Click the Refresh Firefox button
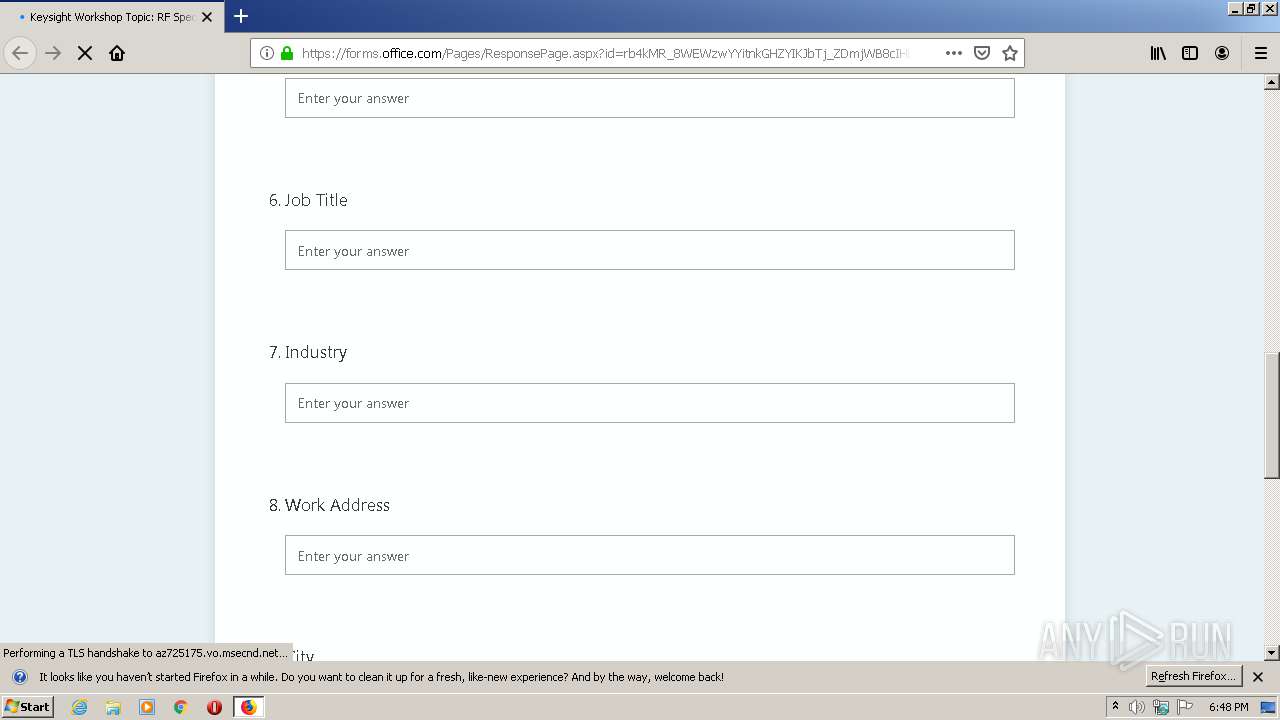The height and width of the screenshot is (720, 1280). point(1193,676)
